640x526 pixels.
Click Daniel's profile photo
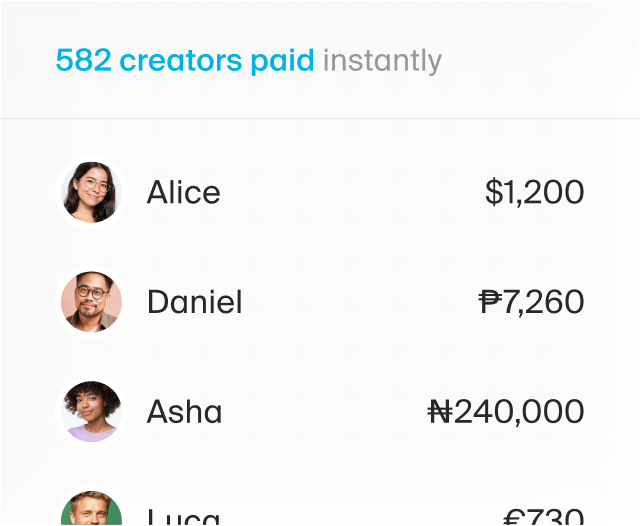[91, 302]
